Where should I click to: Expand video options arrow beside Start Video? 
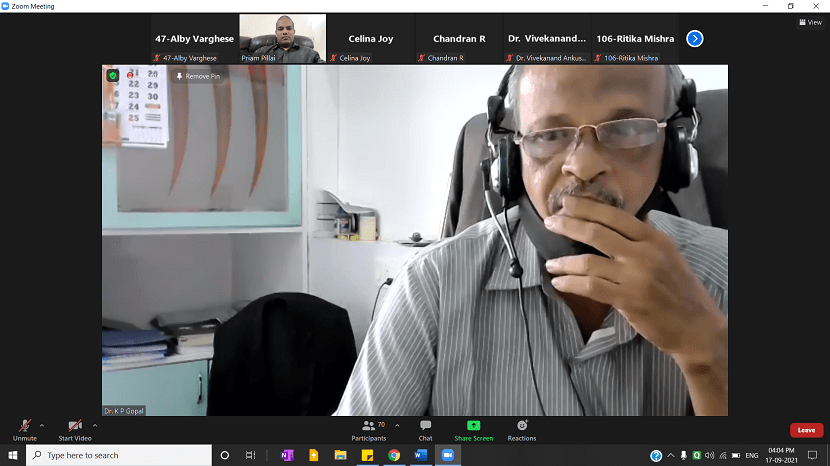pyautogui.click(x=97, y=425)
